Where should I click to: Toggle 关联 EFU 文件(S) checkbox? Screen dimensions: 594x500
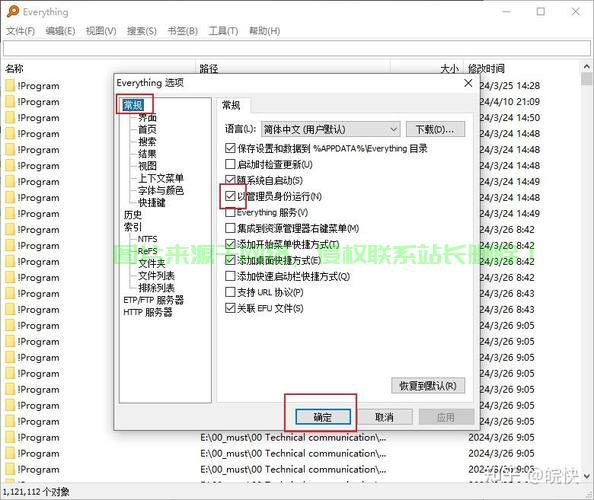pyautogui.click(x=230, y=308)
